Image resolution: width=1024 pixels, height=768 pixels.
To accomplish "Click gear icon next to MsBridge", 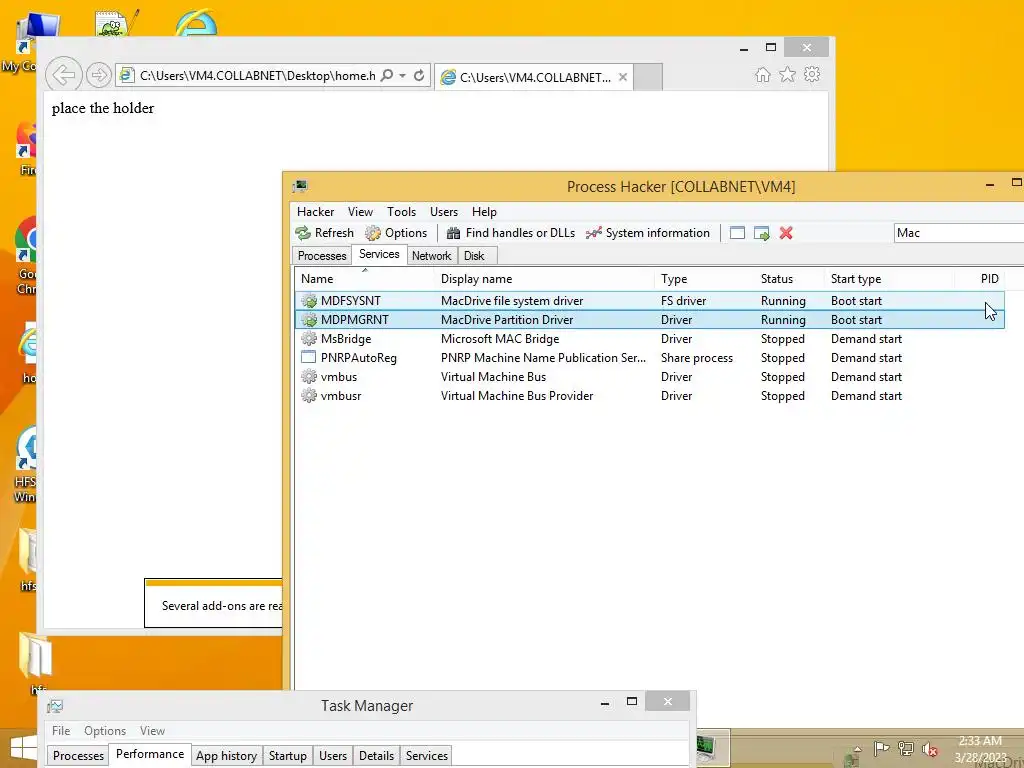I will click(x=309, y=339).
